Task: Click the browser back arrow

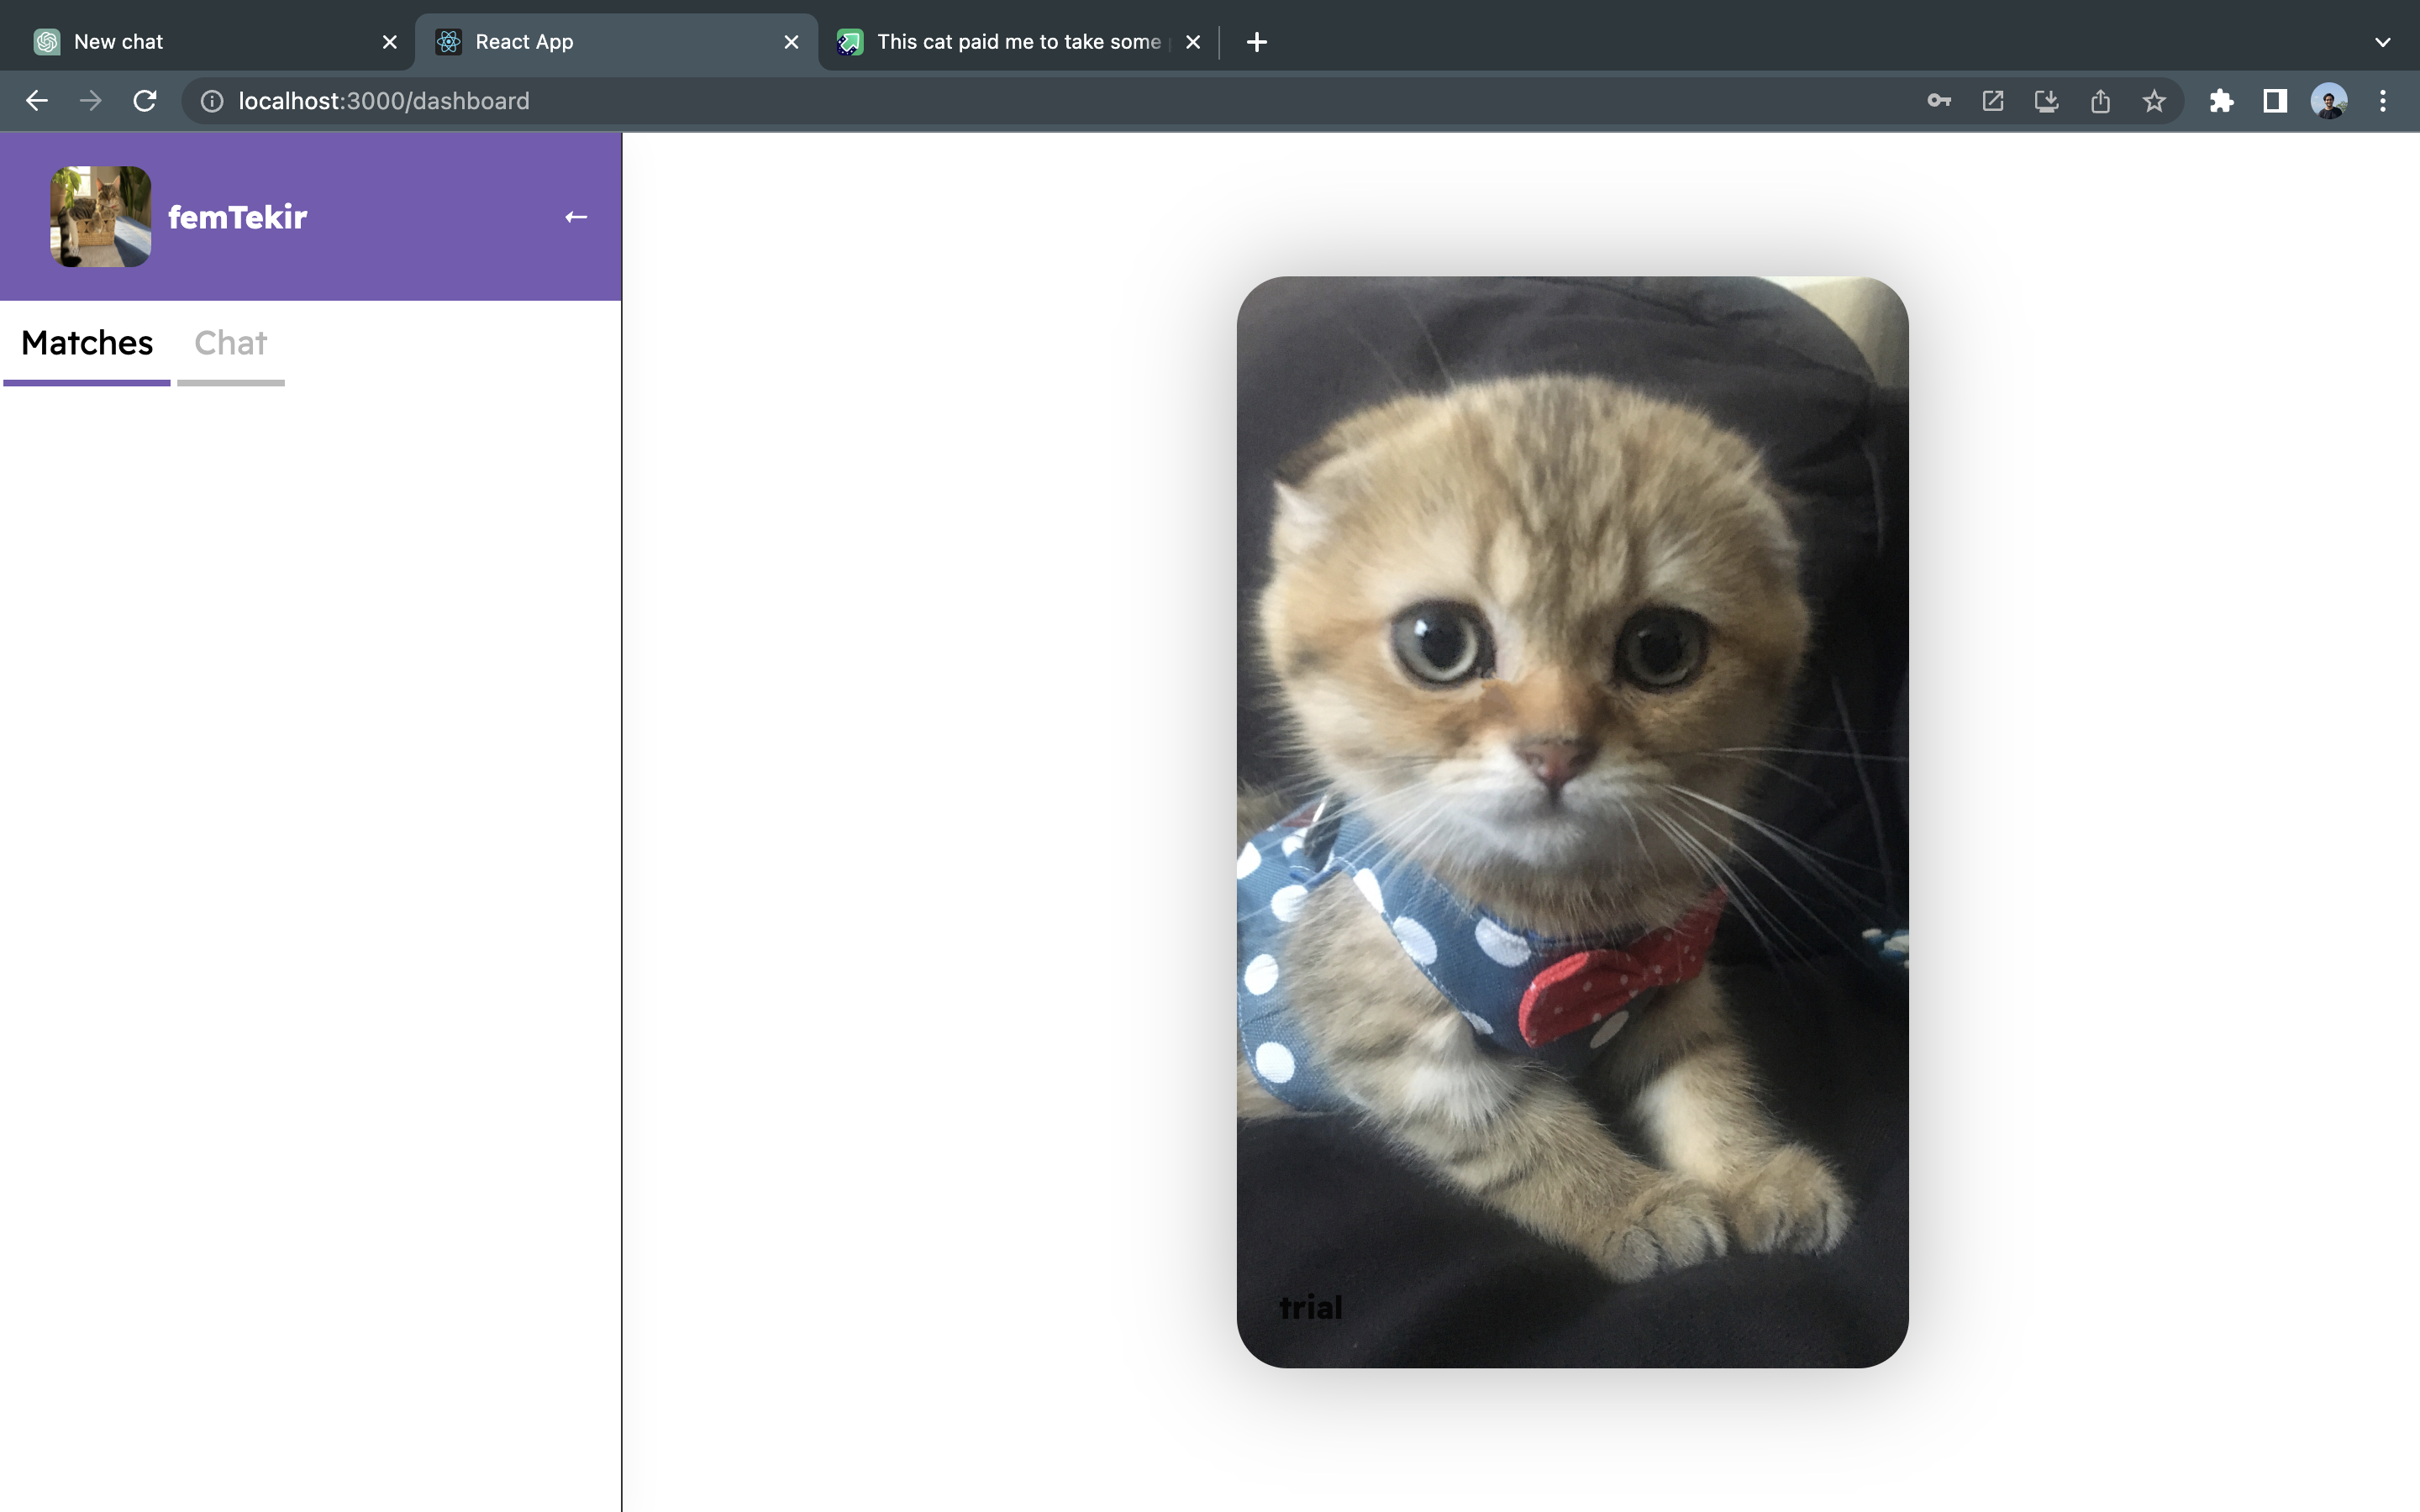Action: 37,101
